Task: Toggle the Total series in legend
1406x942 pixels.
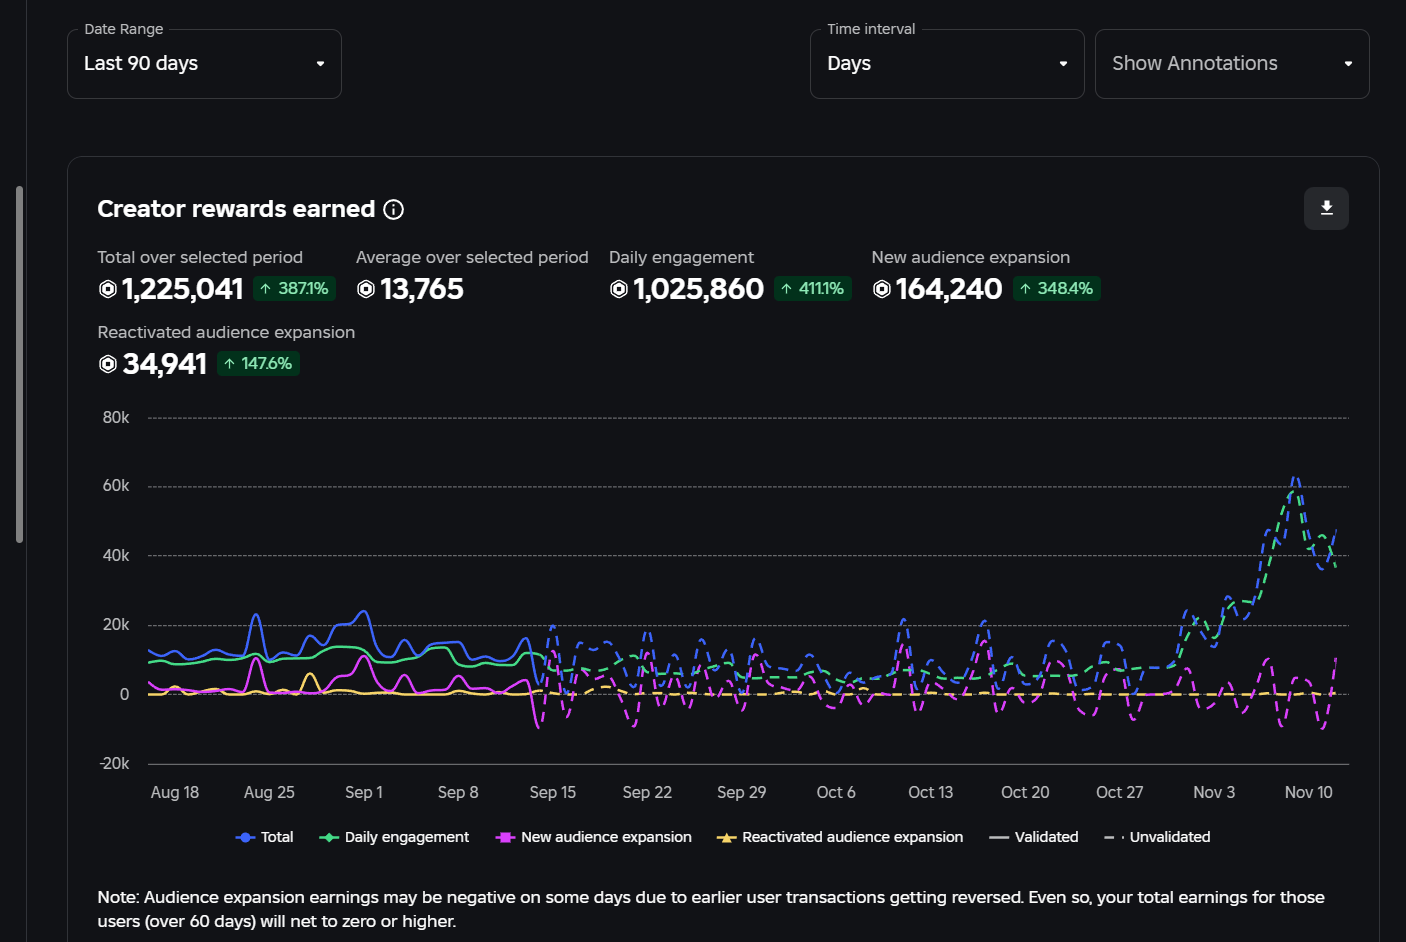Action: [x=265, y=837]
